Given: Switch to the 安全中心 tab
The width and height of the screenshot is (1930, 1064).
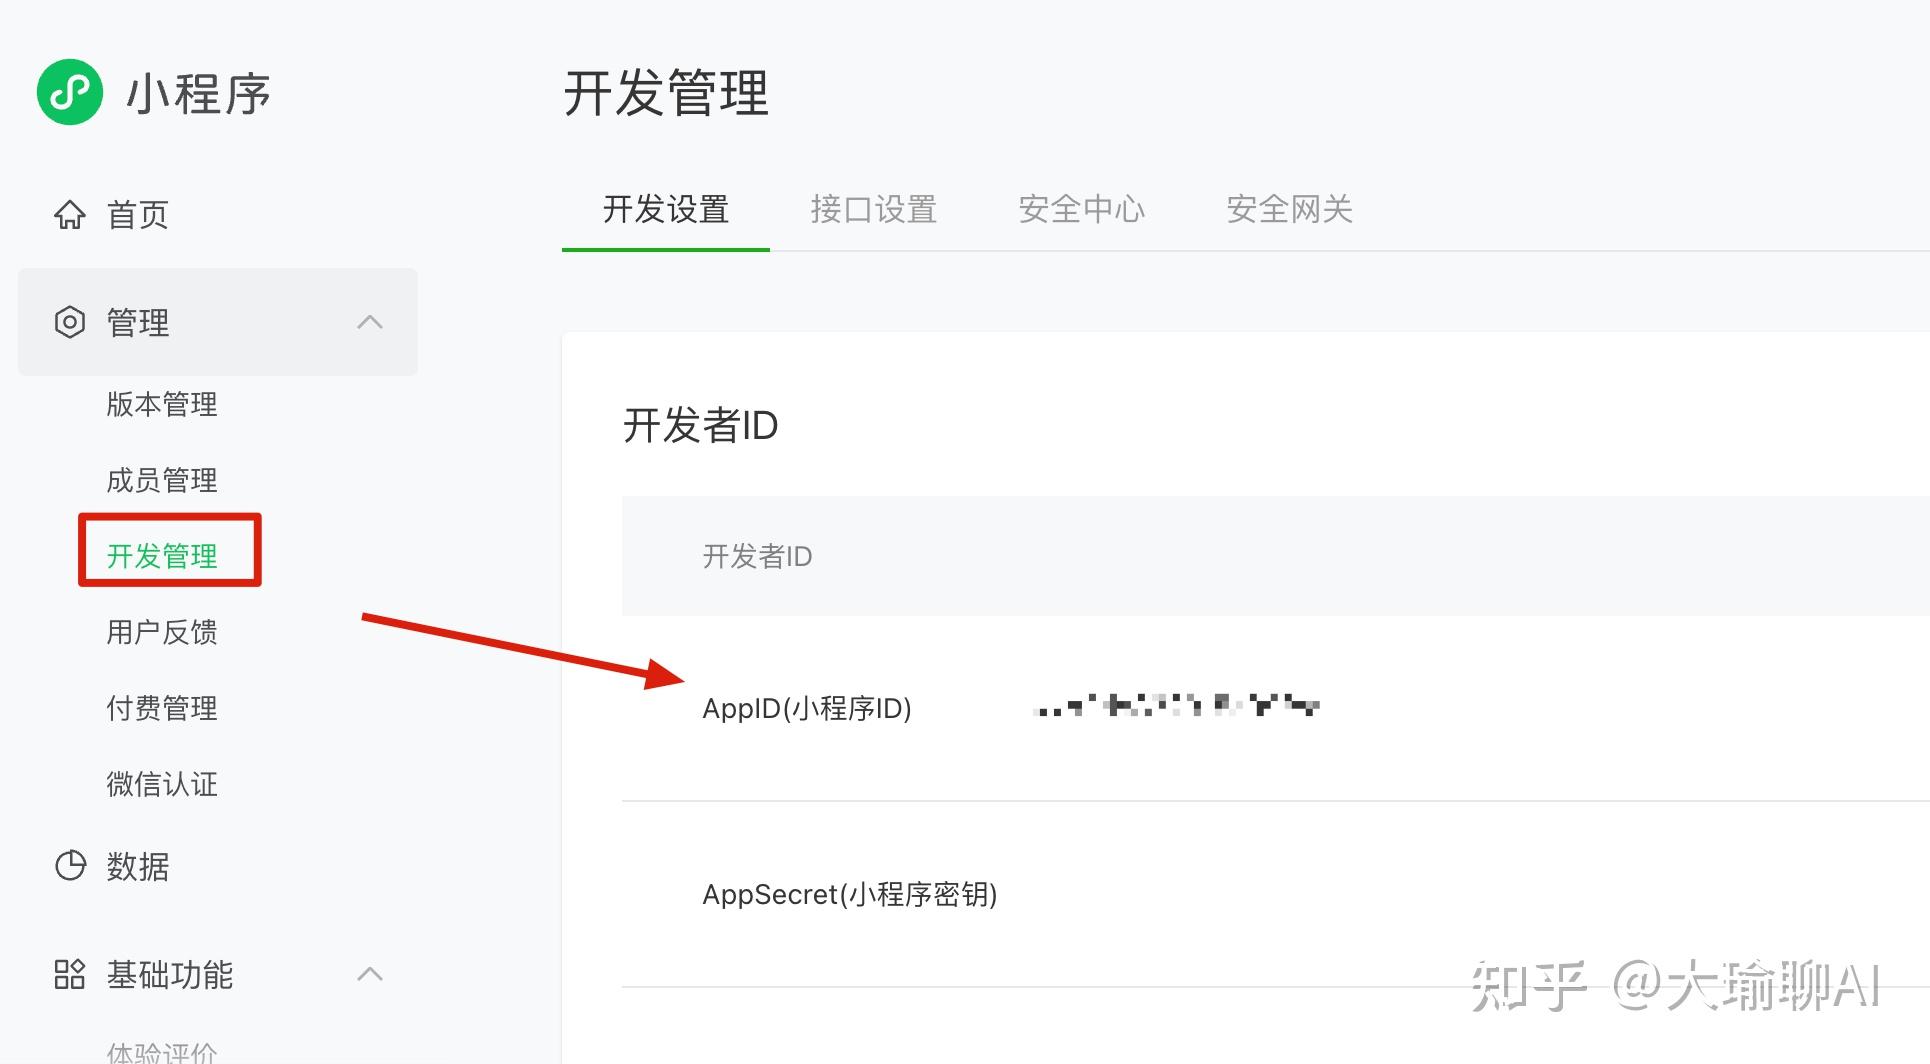Looking at the screenshot, I should 1081,210.
